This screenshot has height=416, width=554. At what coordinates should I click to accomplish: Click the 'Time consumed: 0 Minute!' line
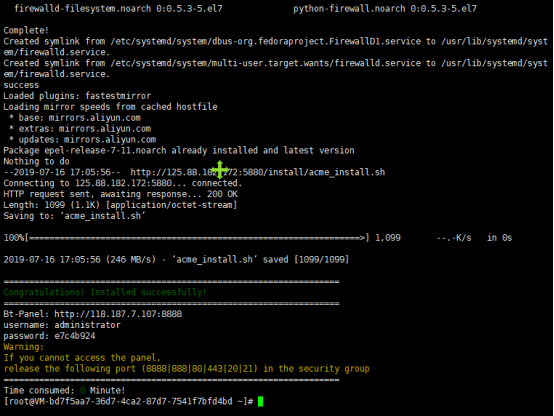[64, 391]
